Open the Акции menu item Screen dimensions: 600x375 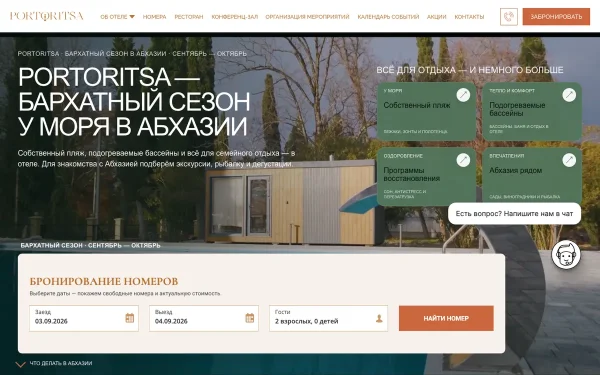click(x=437, y=17)
